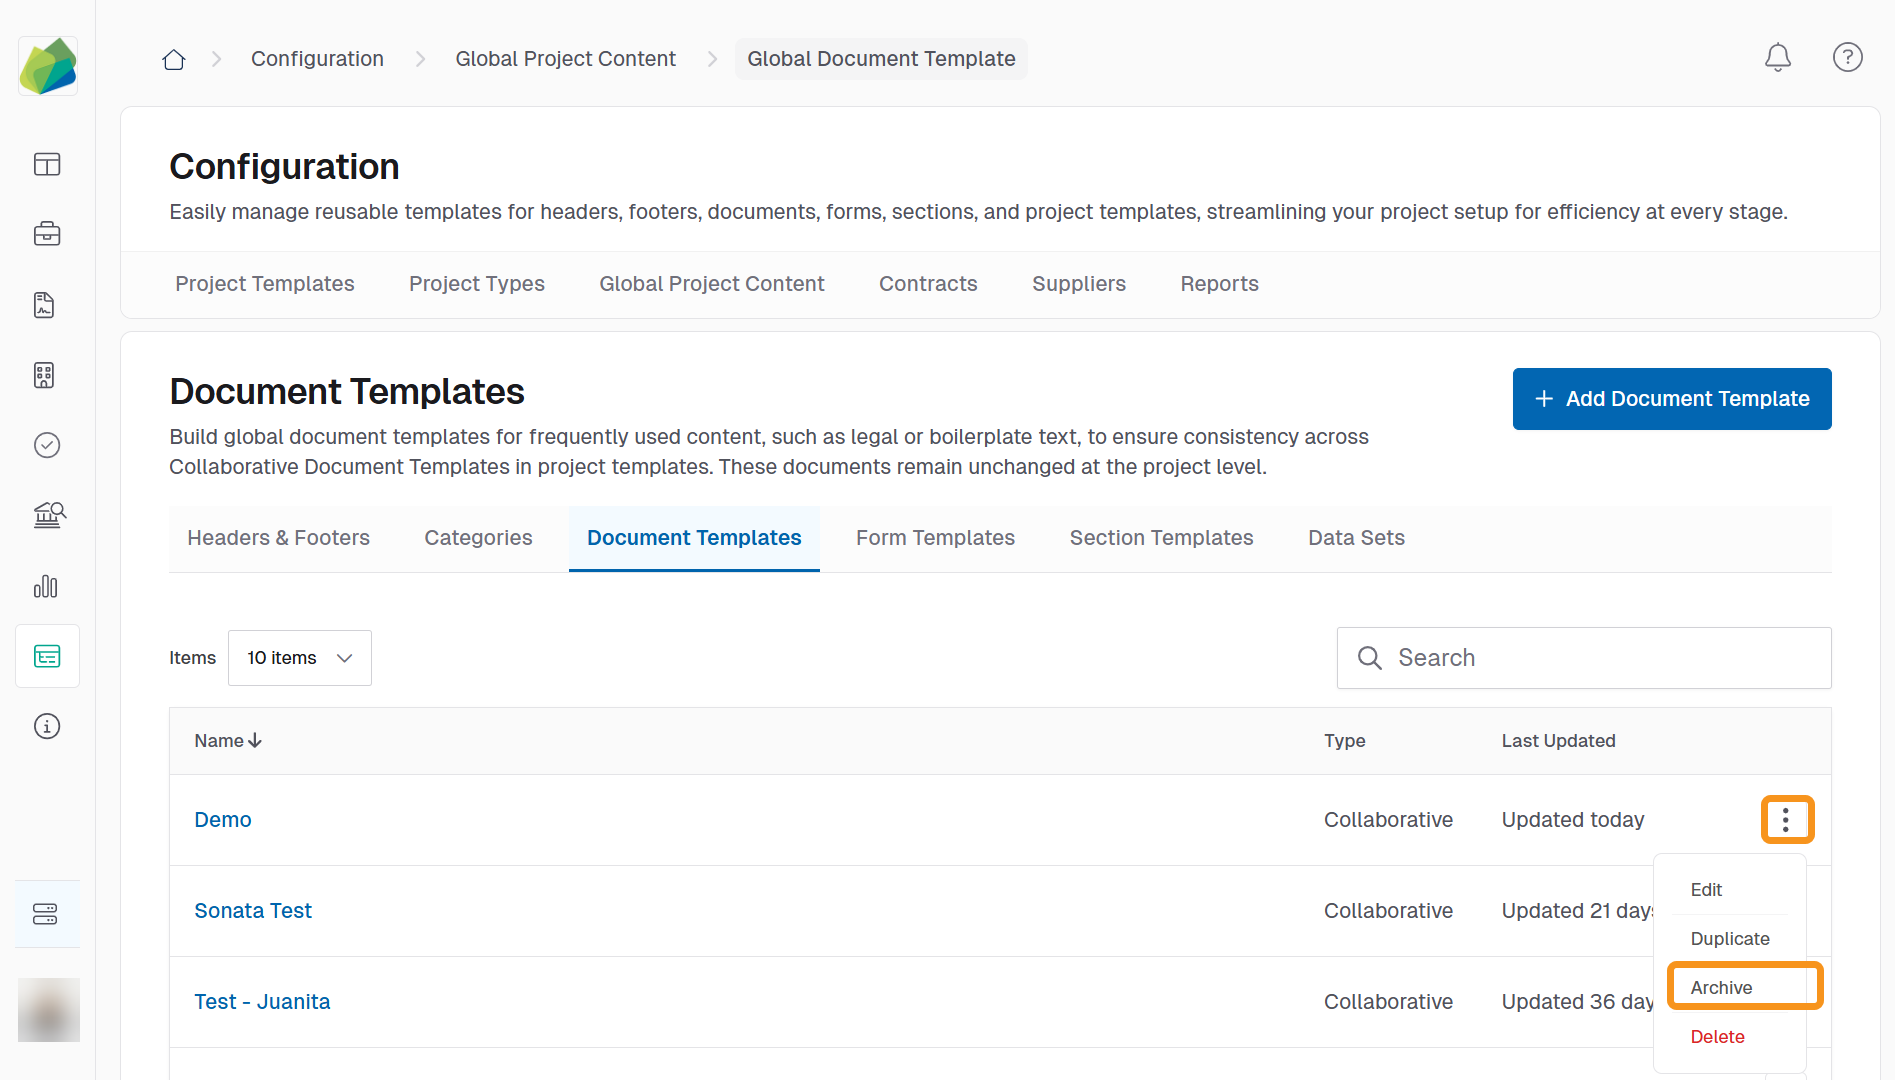1895x1080 pixels.
Task: Open the dashboard layout sidebar icon
Action: (47, 164)
